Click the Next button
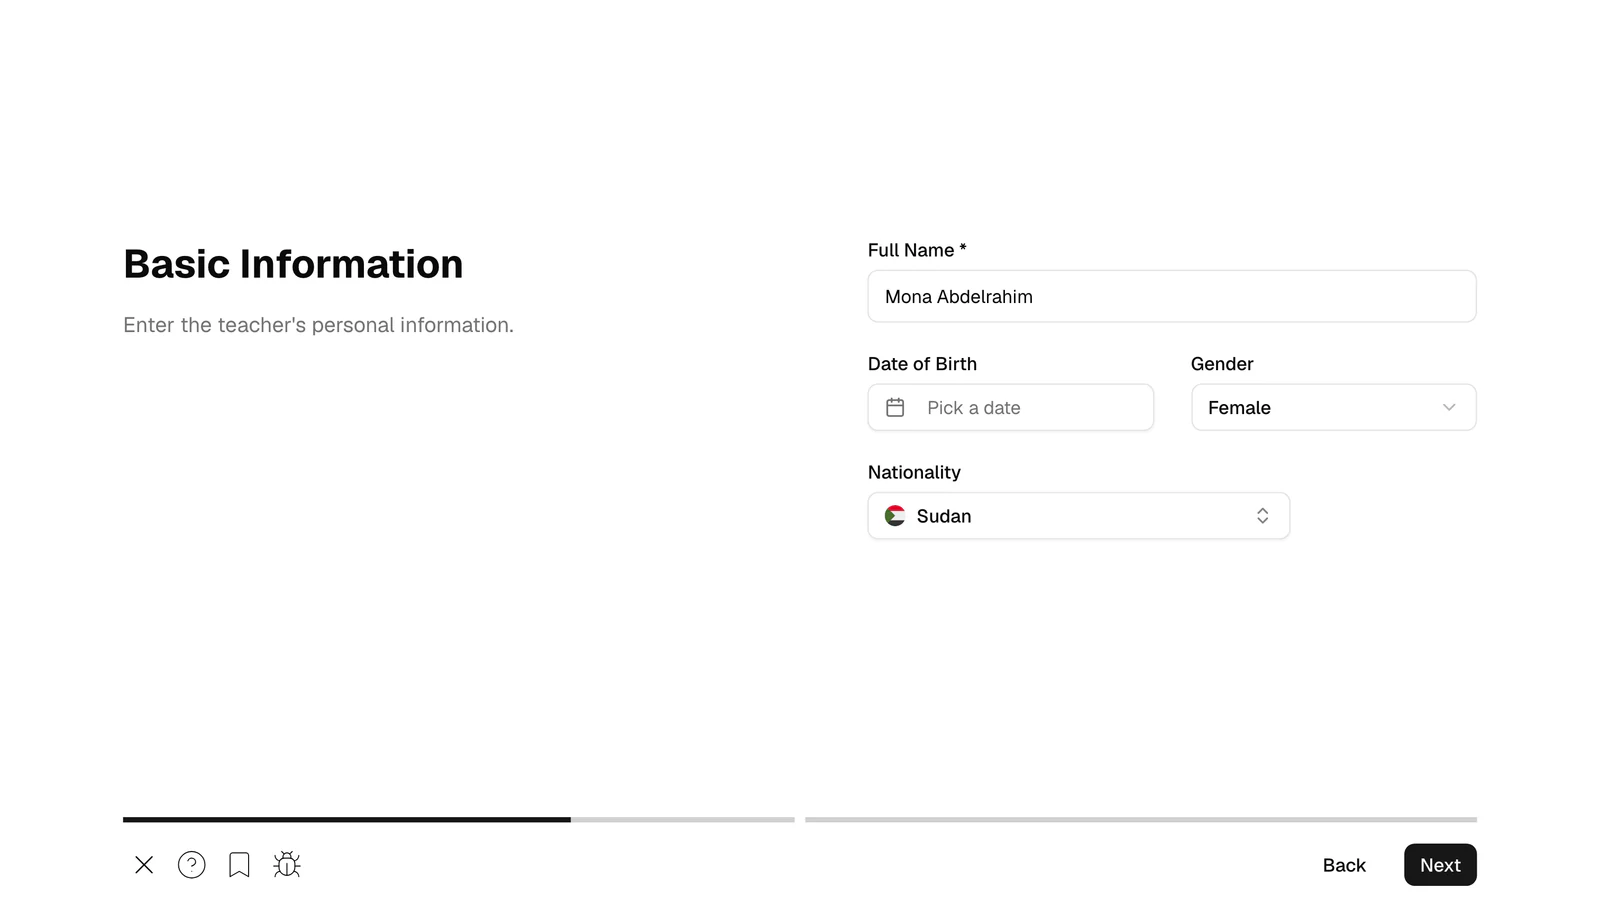This screenshot has width=1600, height=907. coord(1440,865)
